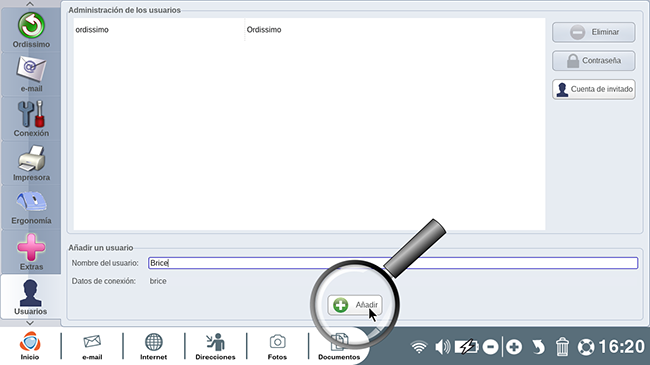Open the Impresora settings section
The width and height of the screenshot is (650, 365).
(31, 163)
